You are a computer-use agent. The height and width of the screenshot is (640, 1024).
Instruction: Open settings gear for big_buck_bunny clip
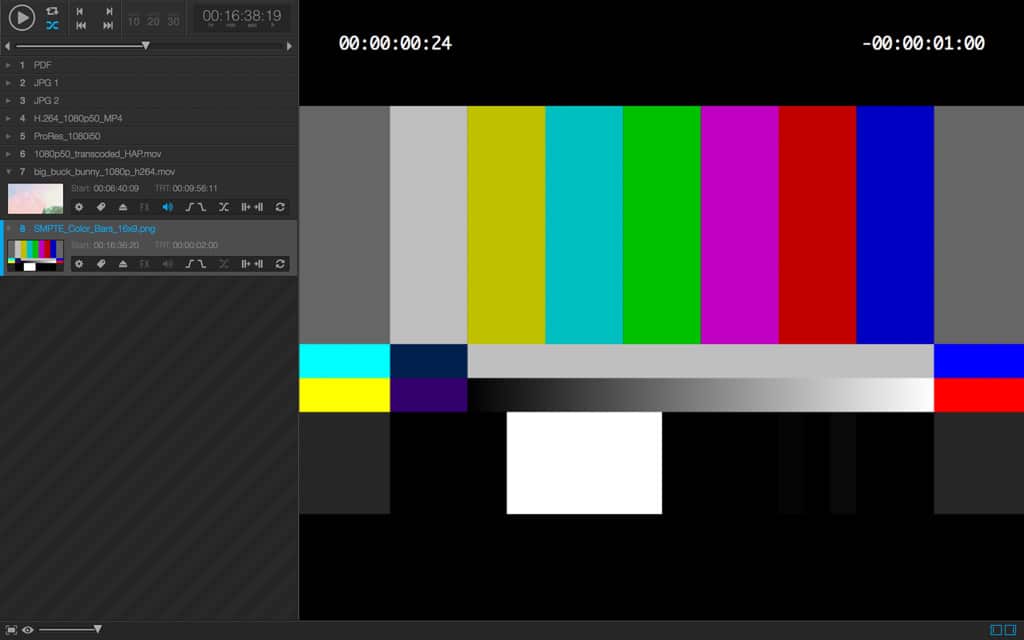coord(79,207)
